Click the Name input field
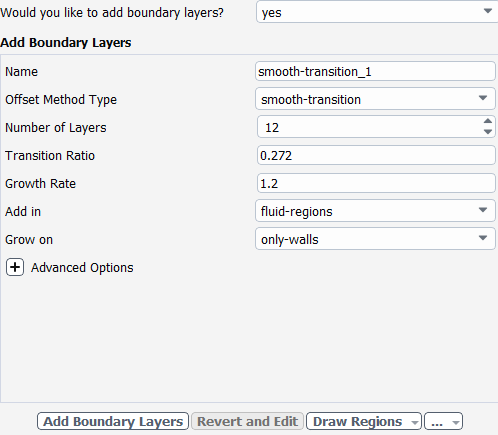498x435 pixels. 375,71
